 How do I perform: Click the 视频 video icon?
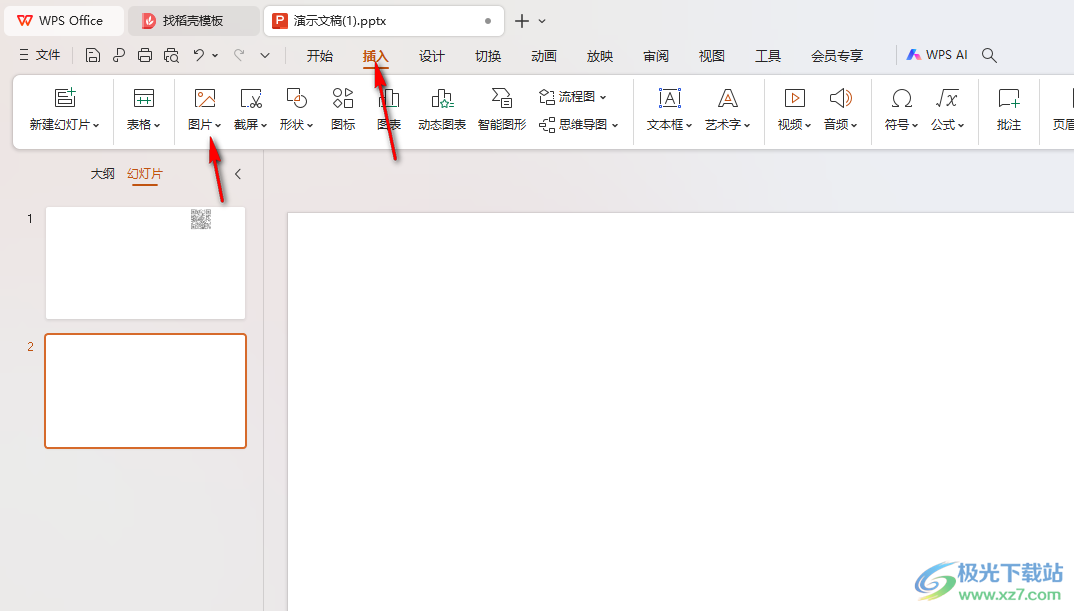(x=795, y=98)
